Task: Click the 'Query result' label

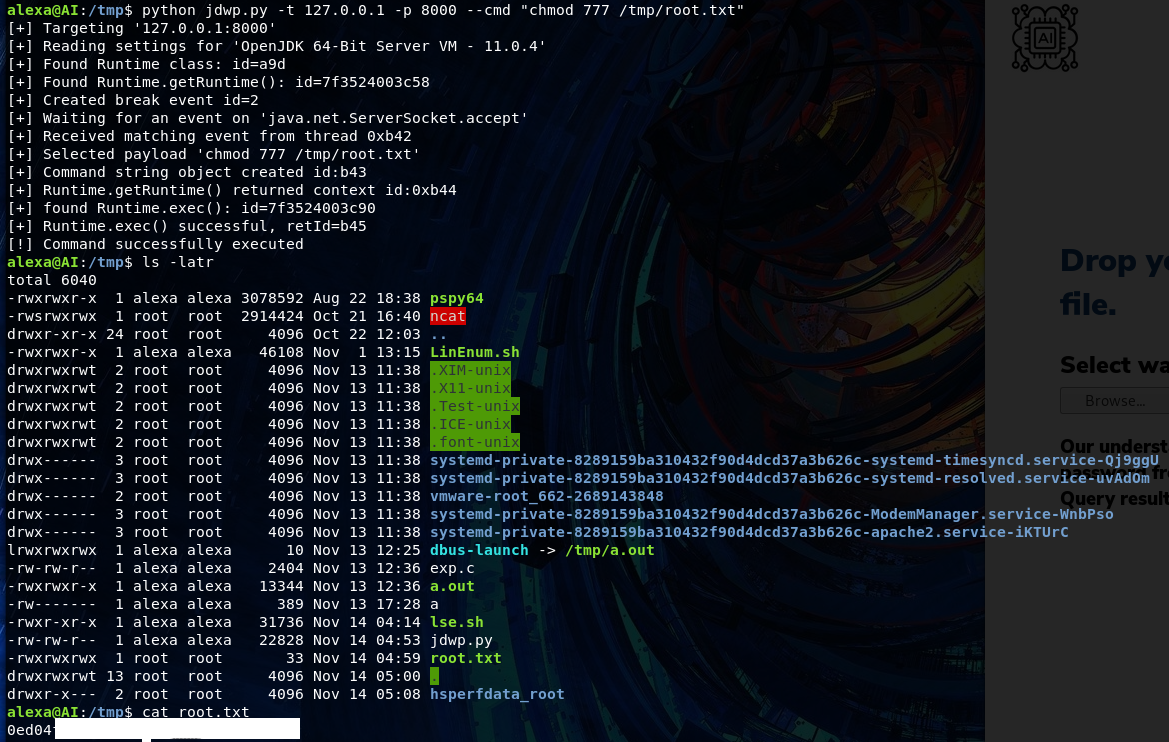Action: (1115, 498)
